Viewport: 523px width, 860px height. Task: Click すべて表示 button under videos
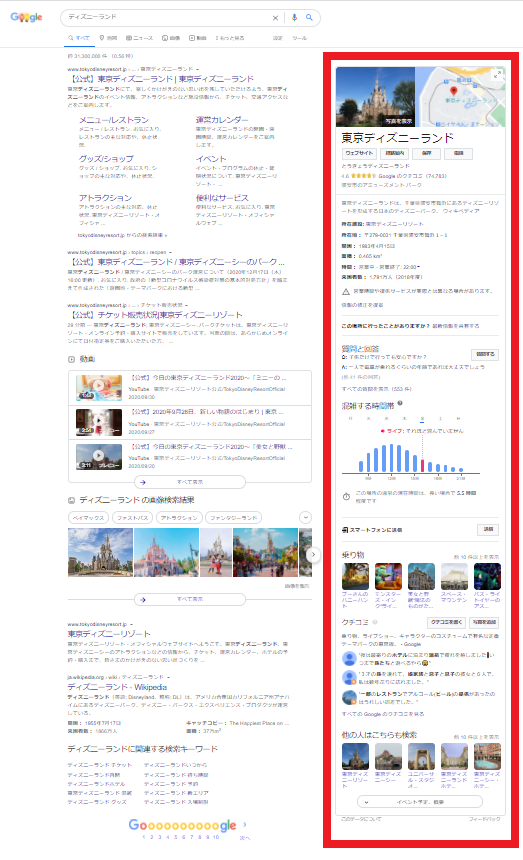190,482
